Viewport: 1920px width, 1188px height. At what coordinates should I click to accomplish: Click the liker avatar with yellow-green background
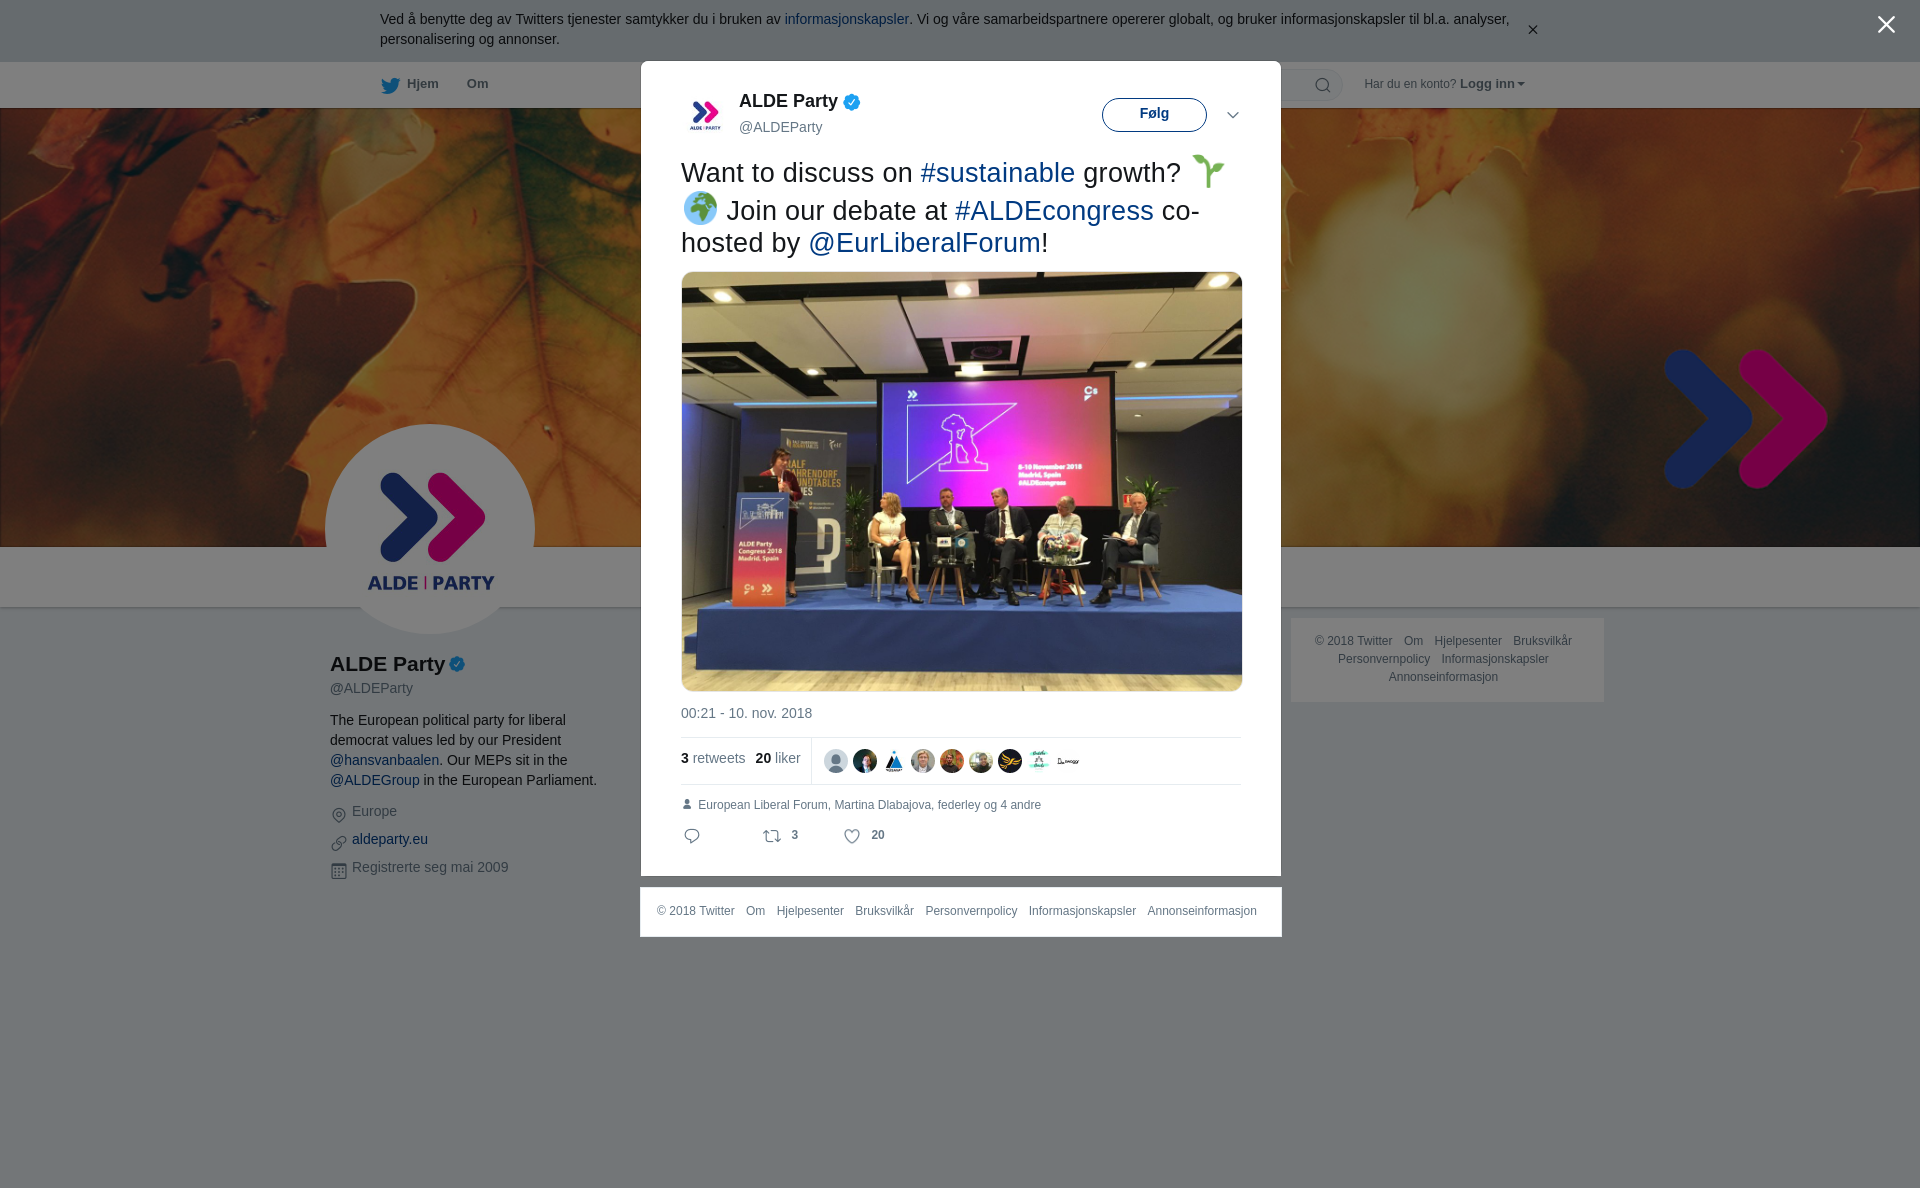(981, 761)
